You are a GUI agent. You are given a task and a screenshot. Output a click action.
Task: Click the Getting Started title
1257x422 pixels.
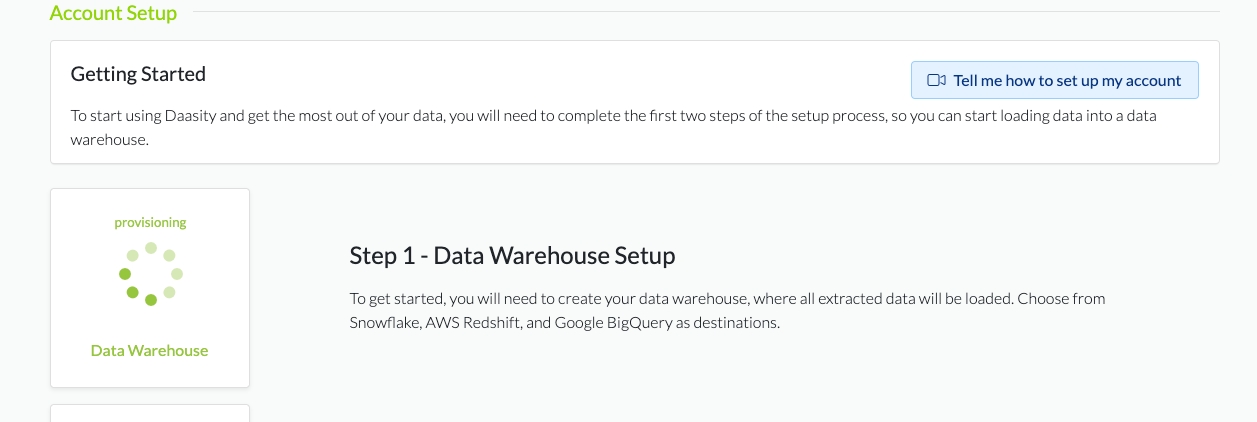coord(138,74)
